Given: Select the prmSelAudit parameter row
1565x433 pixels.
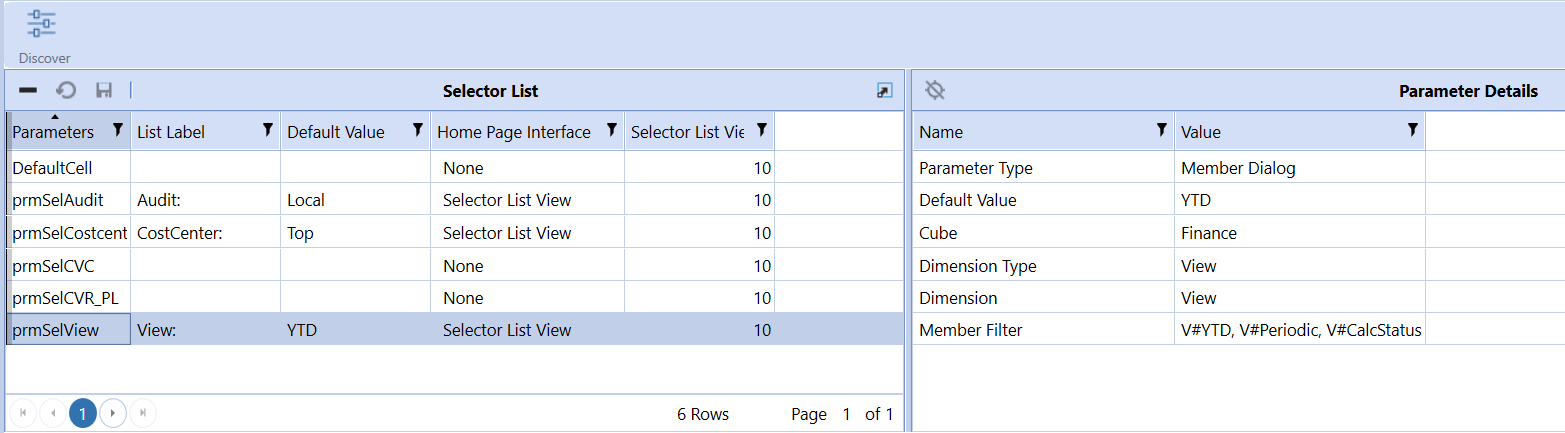Looking at the screenshot, I should pyautogui.click(x=454, y=200).
